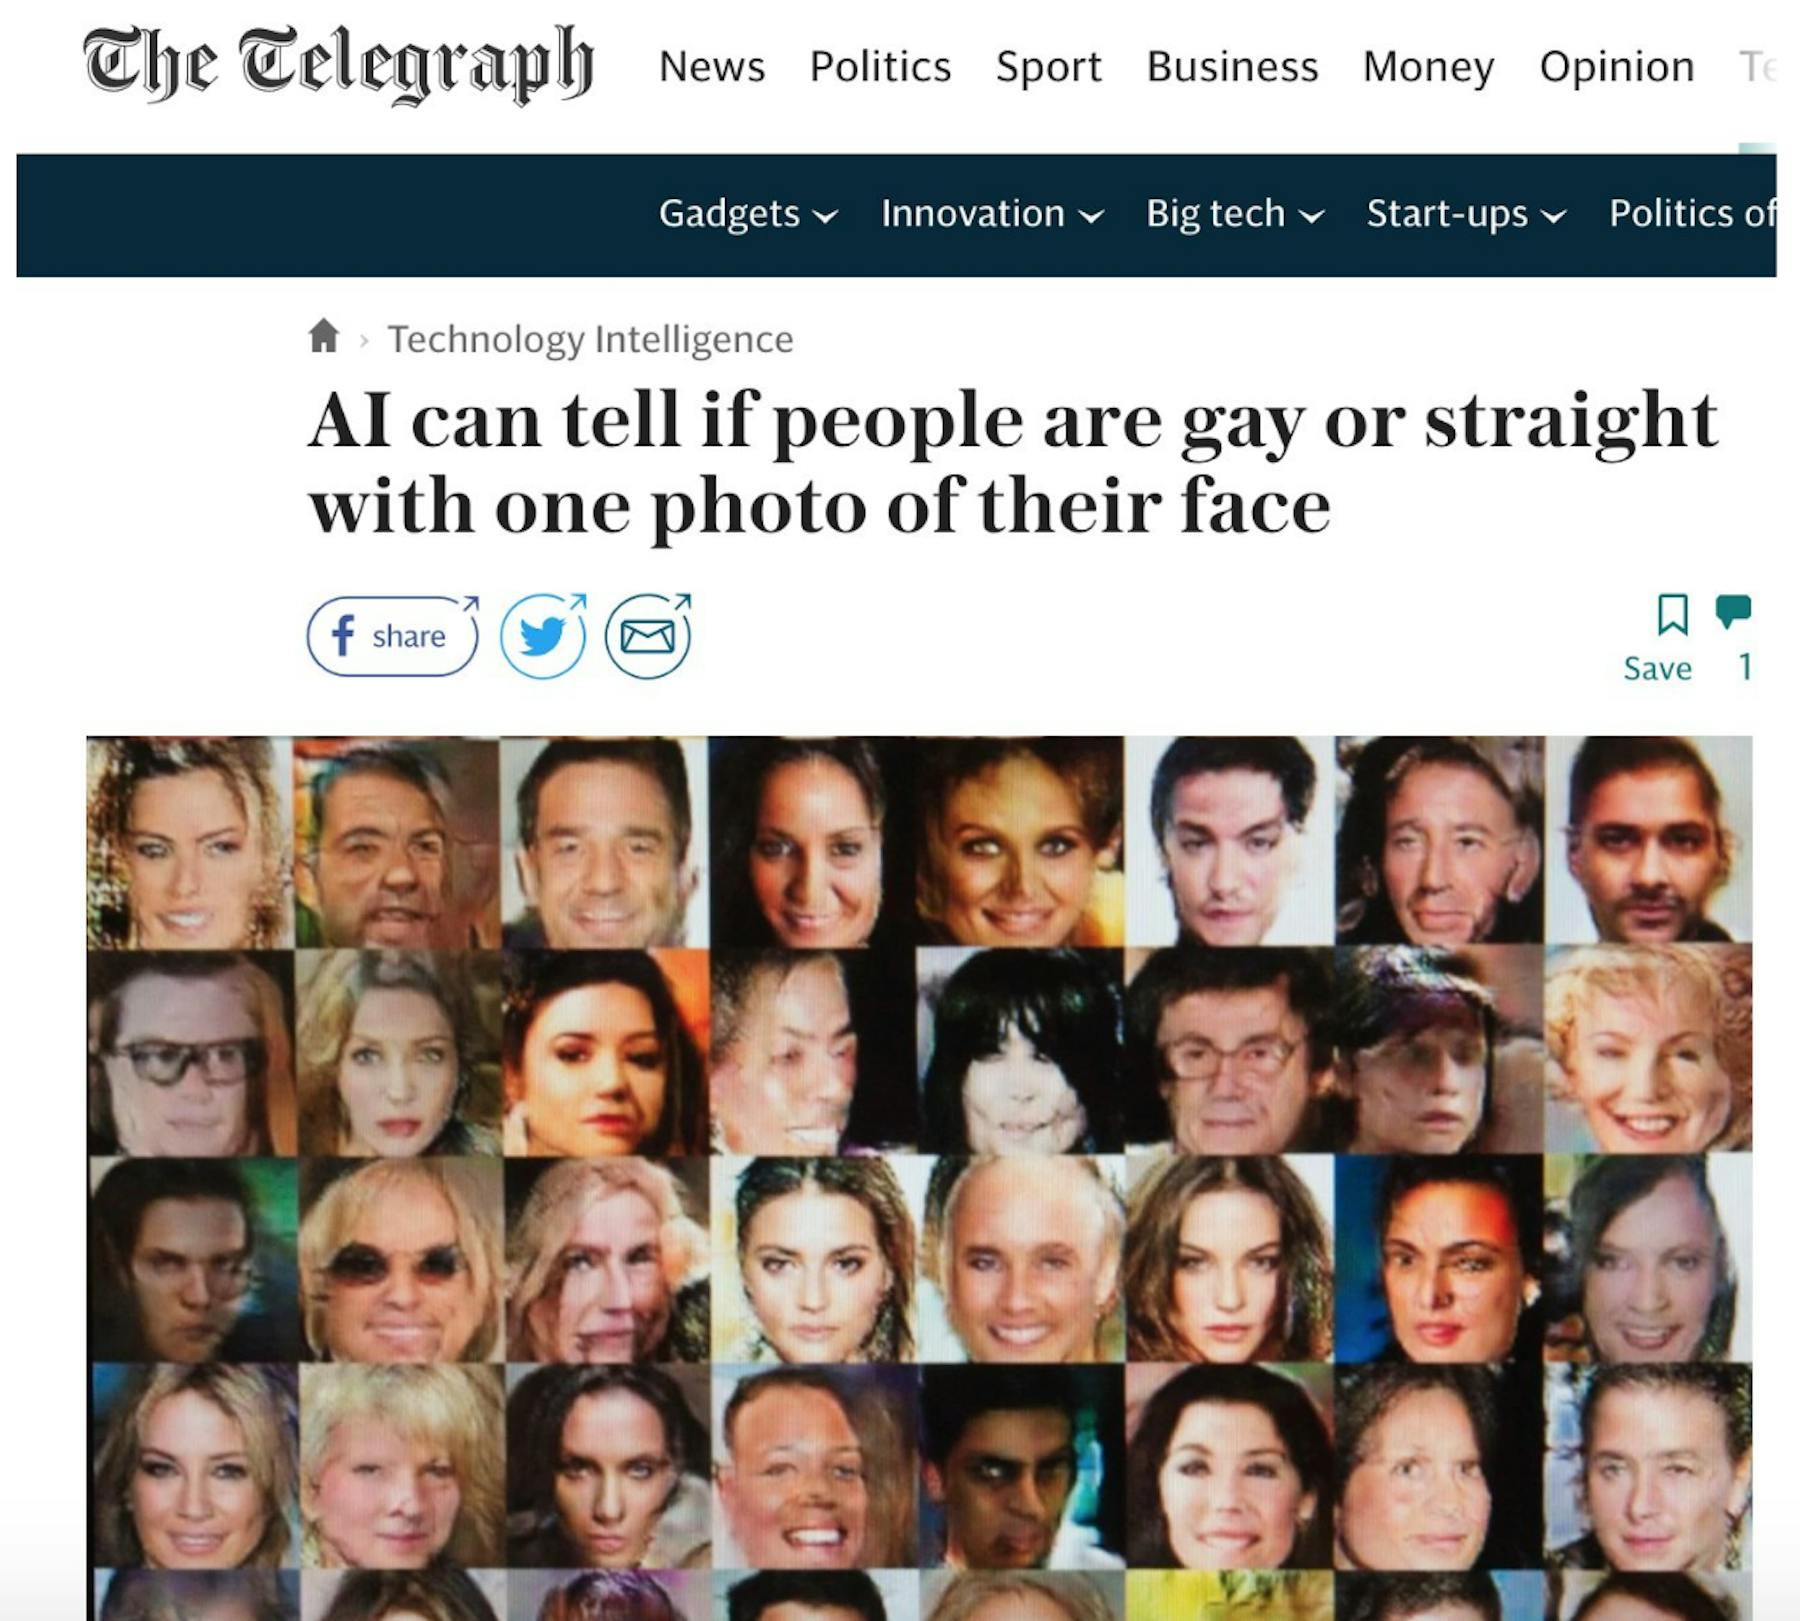Visit the Opinion section

1617,67
